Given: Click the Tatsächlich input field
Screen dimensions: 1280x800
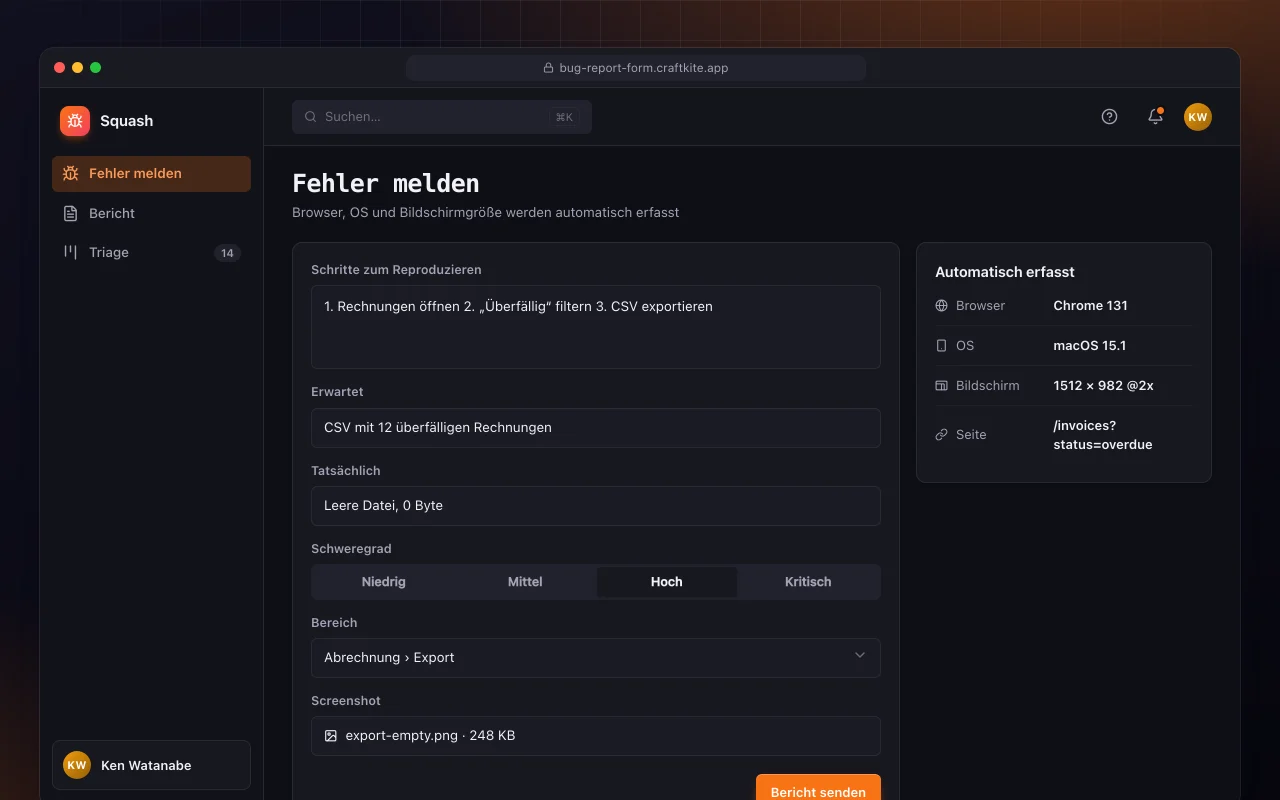Looking at the screenshot, I should [x=596, y=506].
